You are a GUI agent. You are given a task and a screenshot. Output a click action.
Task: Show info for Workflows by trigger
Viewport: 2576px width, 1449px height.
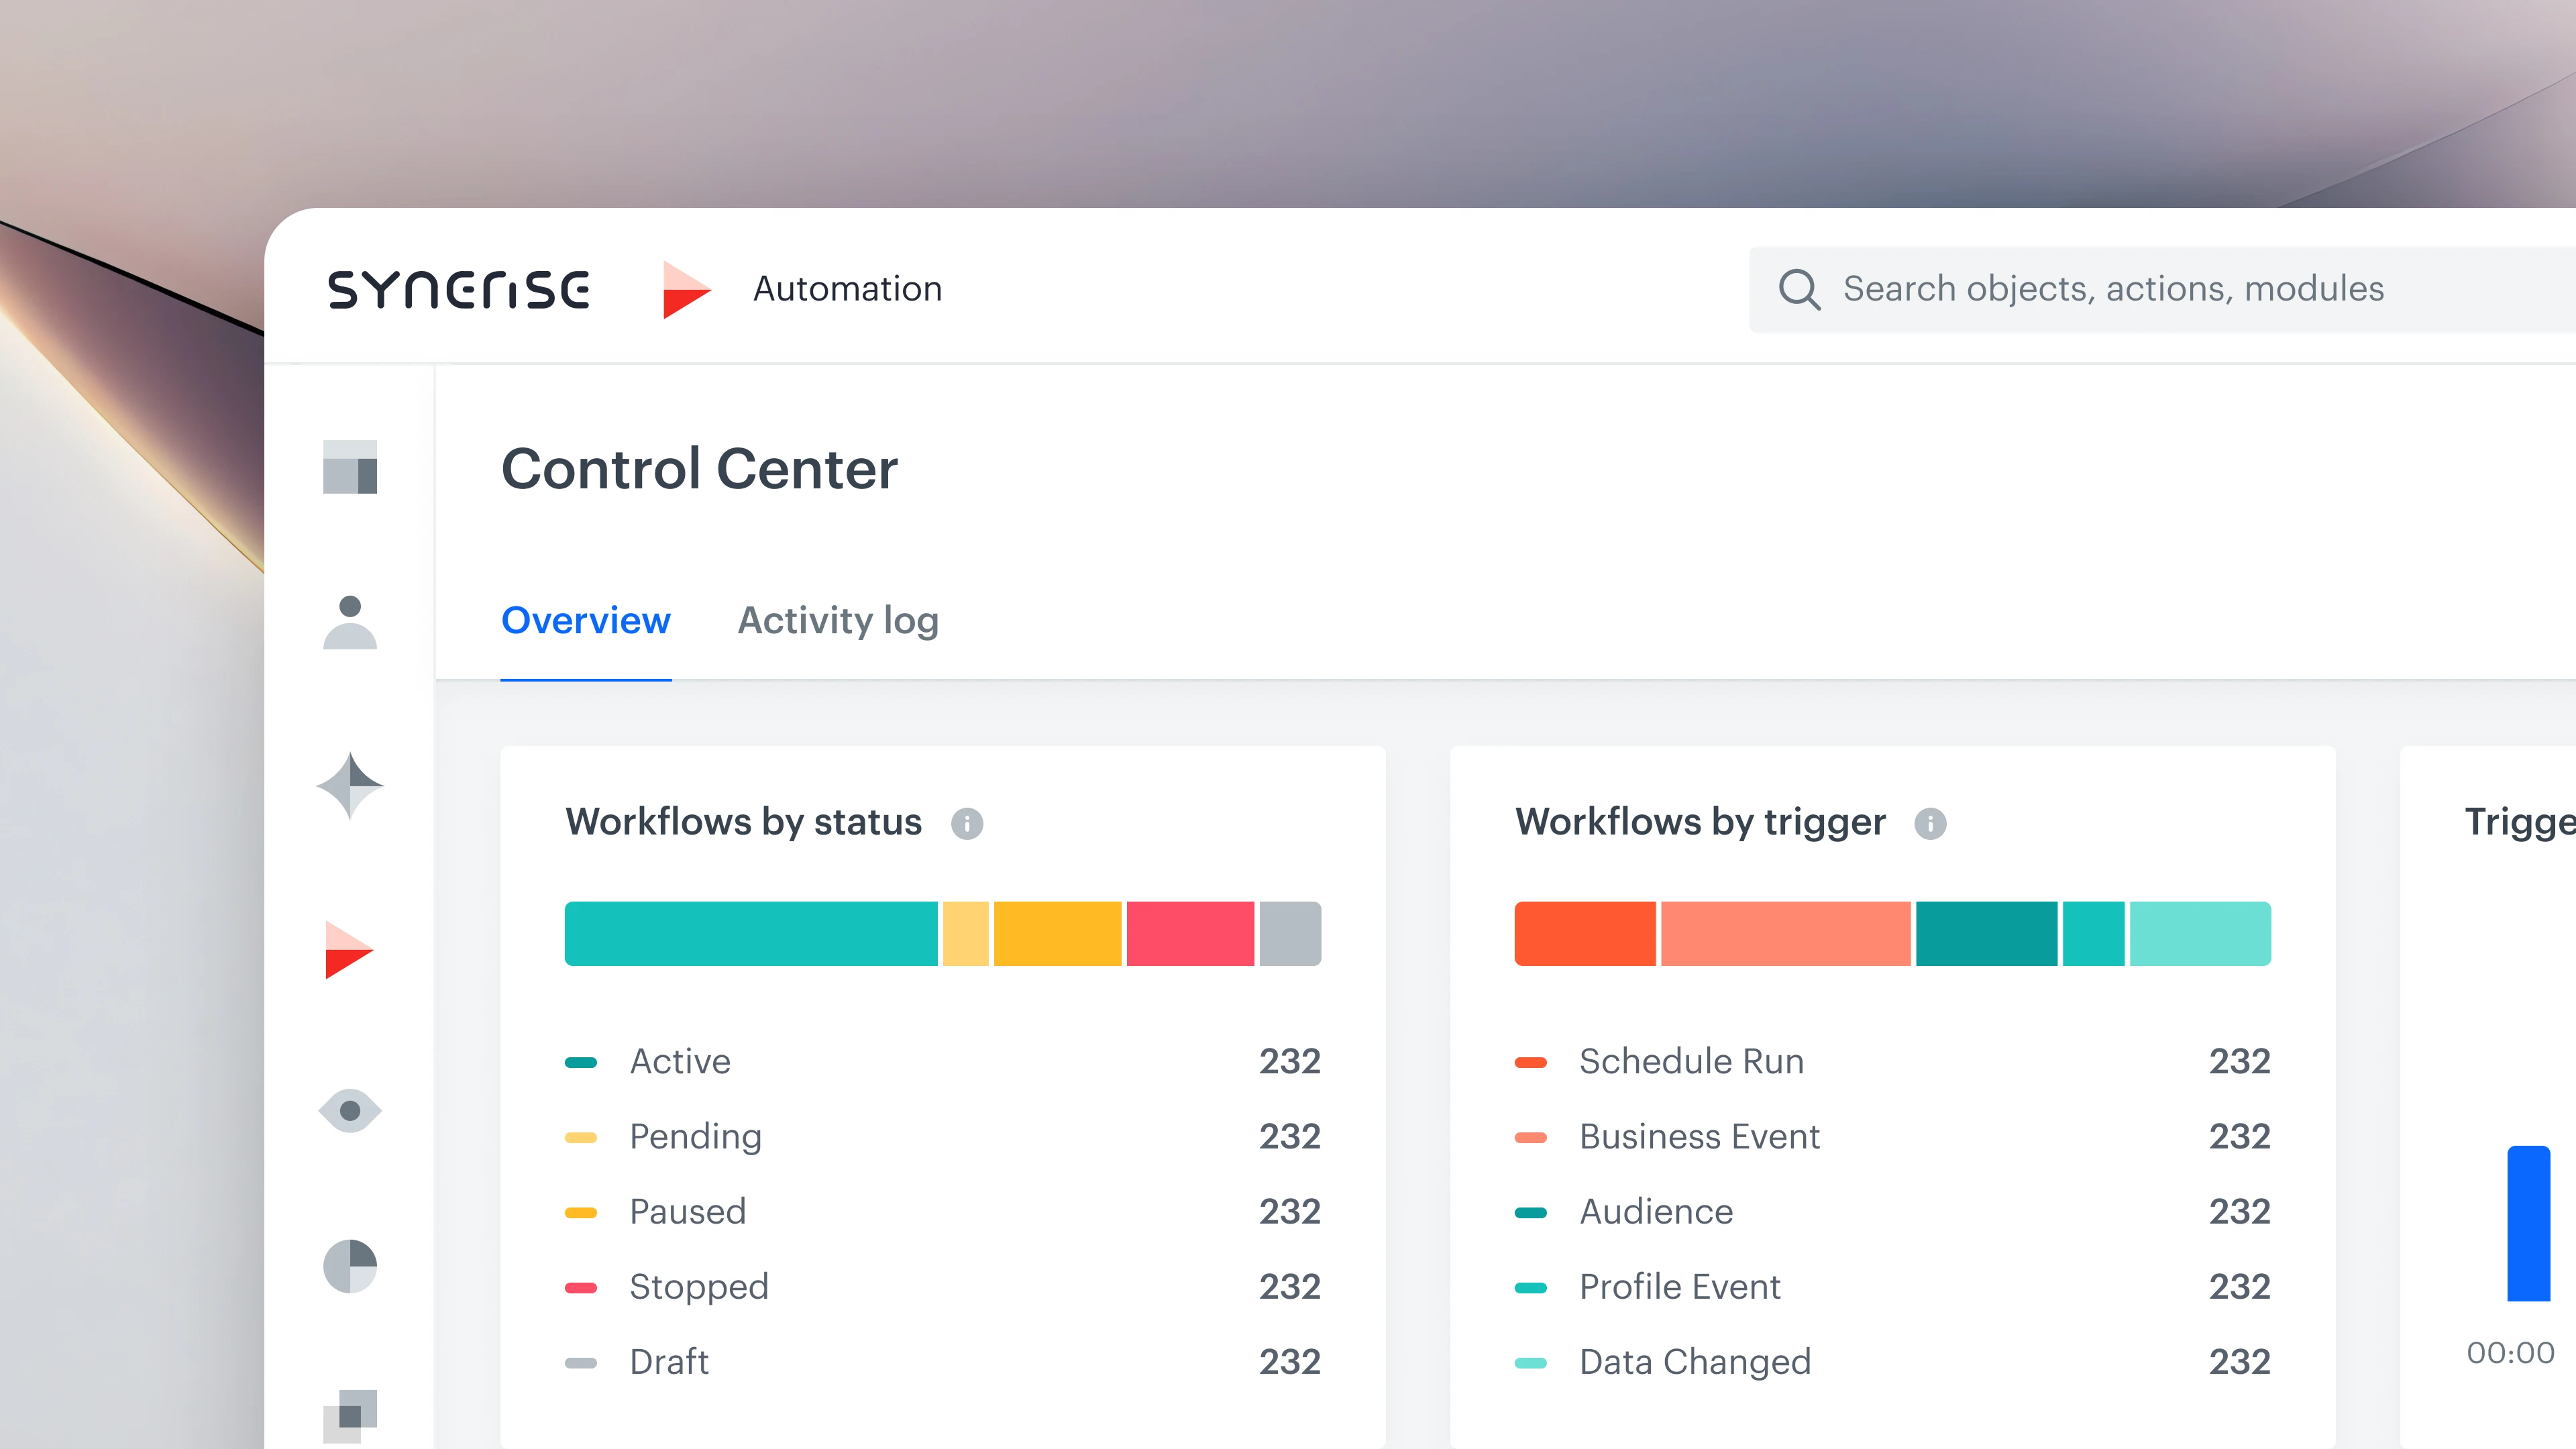click(1930, 824)
